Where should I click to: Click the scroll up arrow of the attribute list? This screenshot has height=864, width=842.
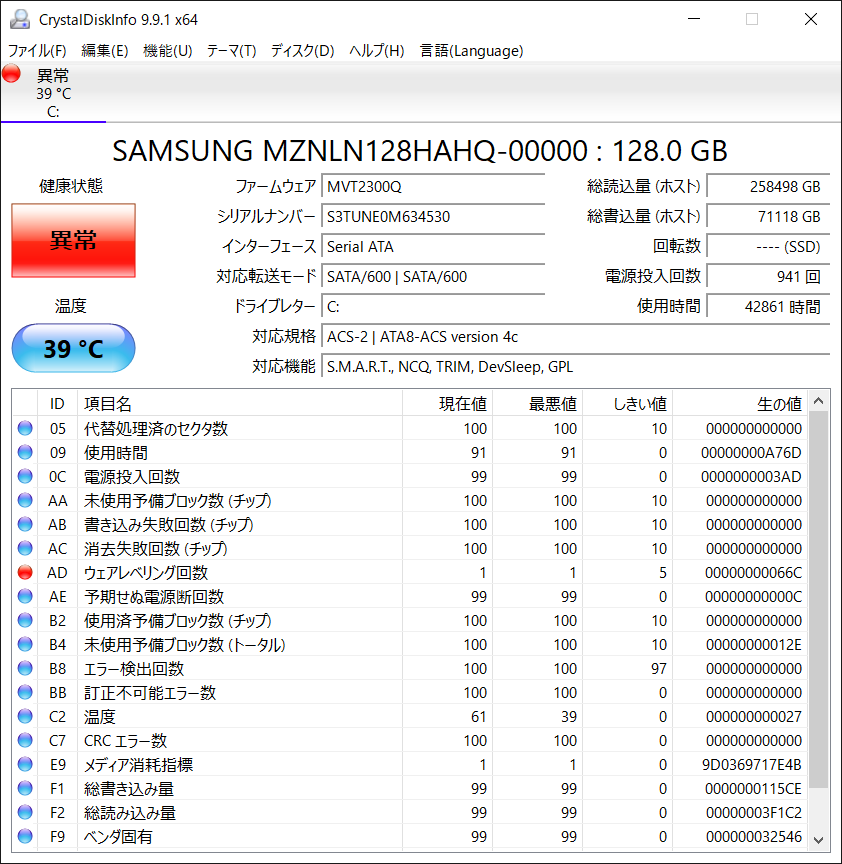(818, 401)
